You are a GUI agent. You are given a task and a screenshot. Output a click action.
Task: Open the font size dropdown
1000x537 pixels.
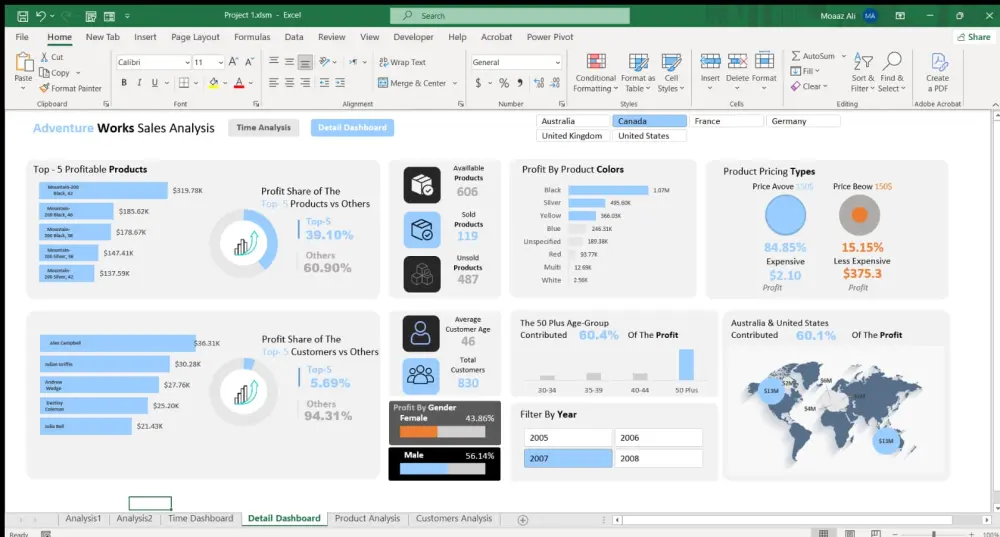pos(221,63)
